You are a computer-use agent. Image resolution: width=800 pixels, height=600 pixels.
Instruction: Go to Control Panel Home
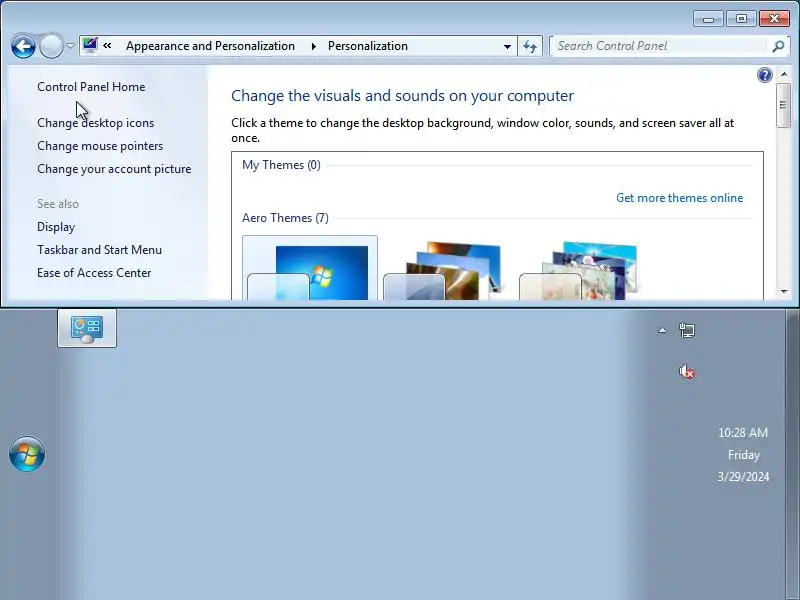91,87
